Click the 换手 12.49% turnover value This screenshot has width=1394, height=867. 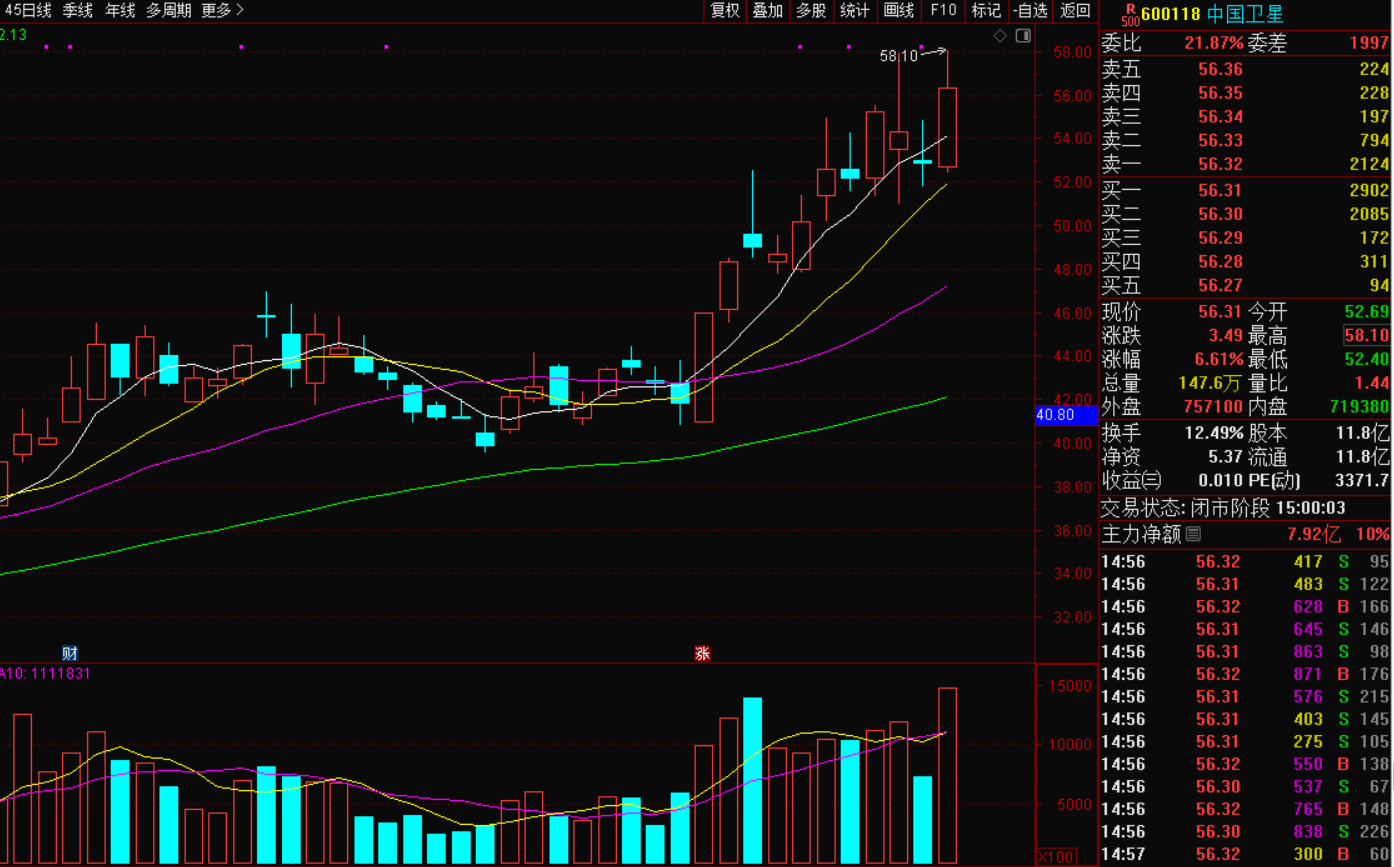1213,434
